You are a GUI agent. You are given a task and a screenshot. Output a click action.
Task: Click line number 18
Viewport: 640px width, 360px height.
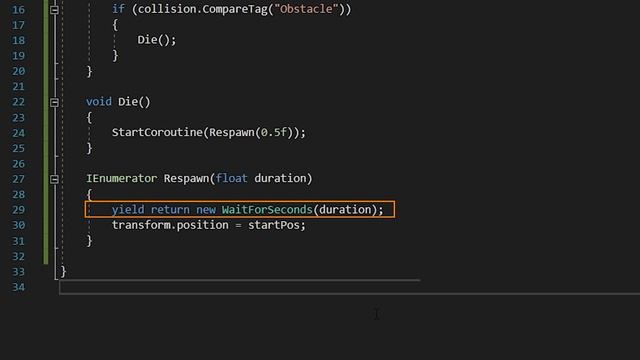(x=18, y=40)
